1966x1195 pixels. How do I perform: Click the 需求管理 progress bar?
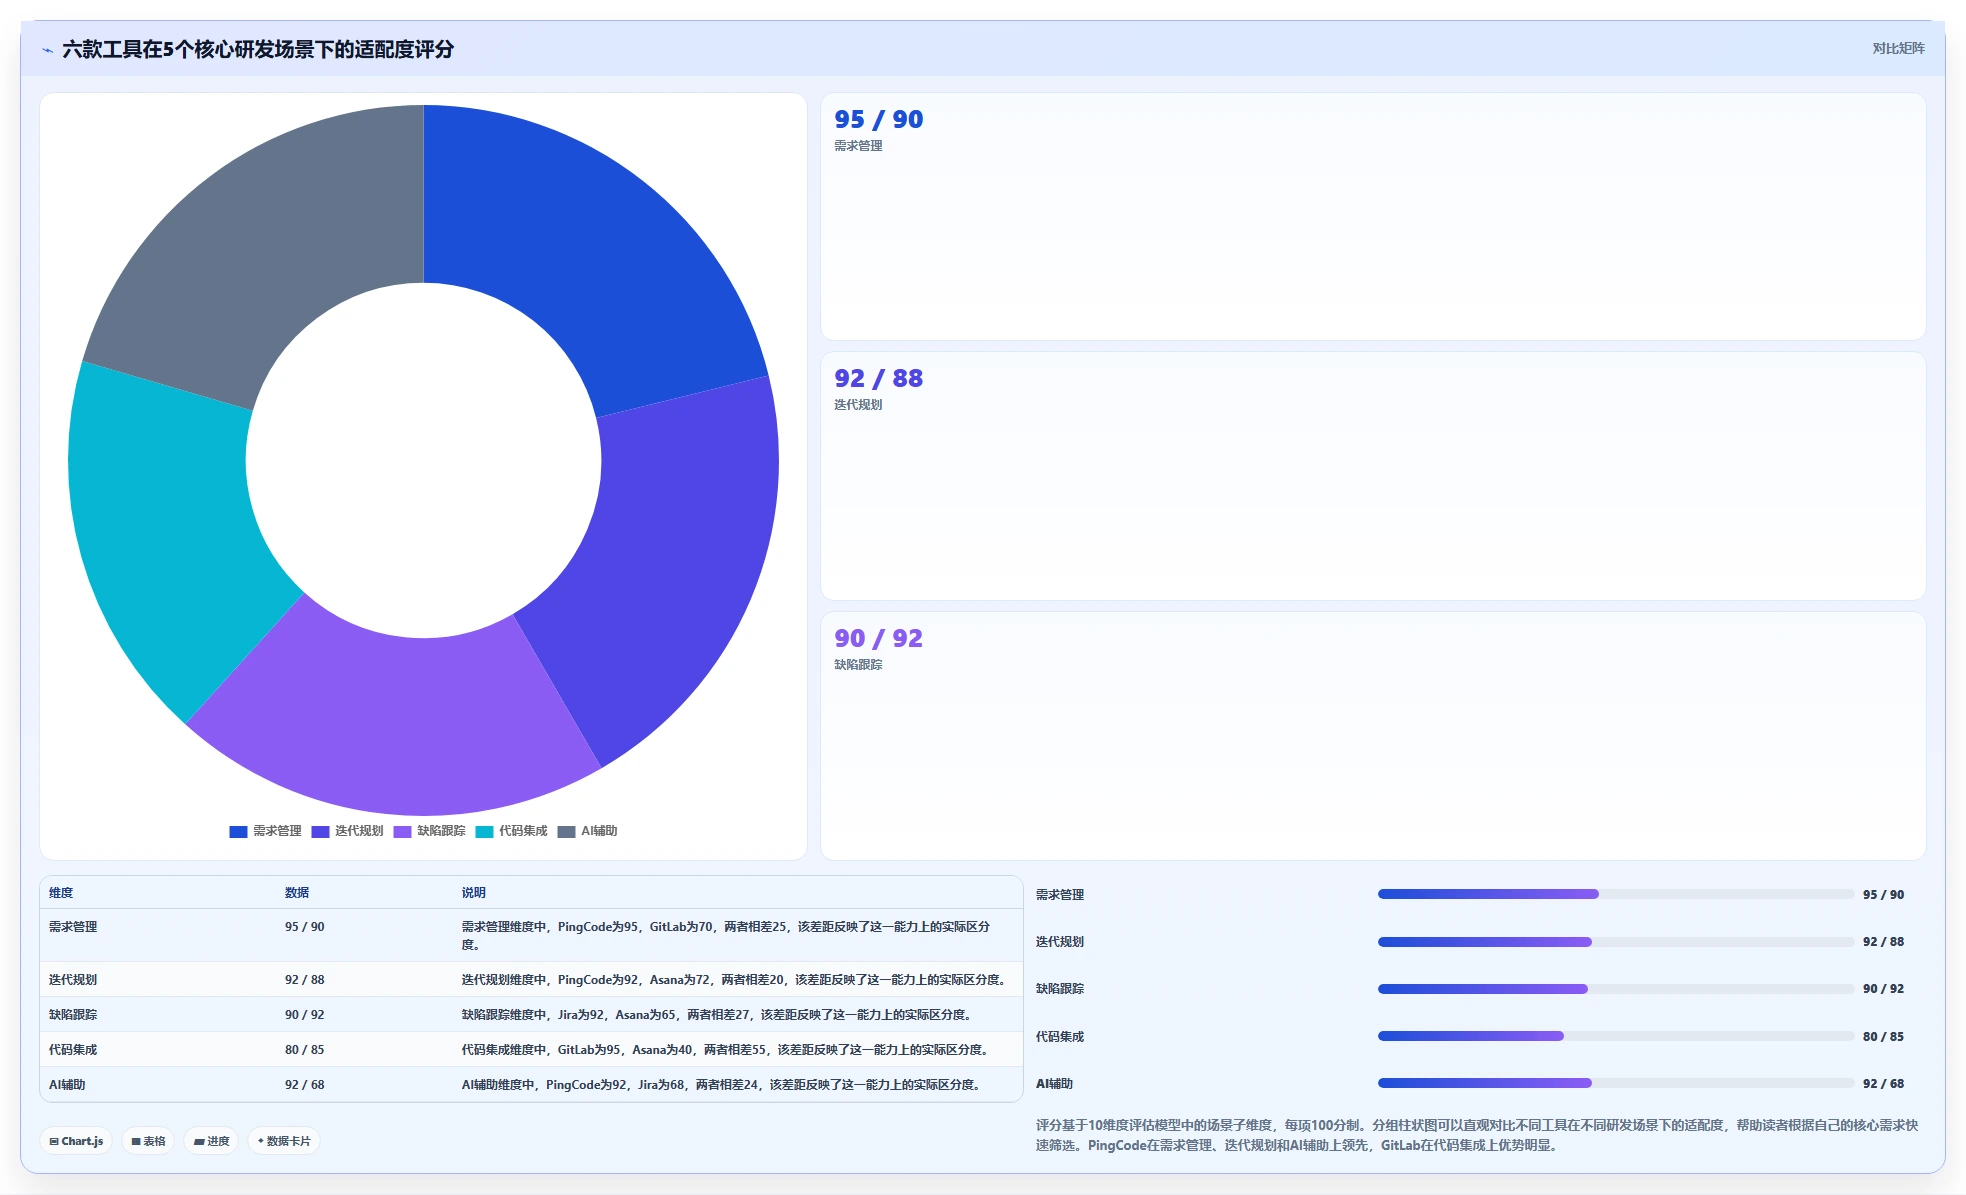click(1615, 894)
